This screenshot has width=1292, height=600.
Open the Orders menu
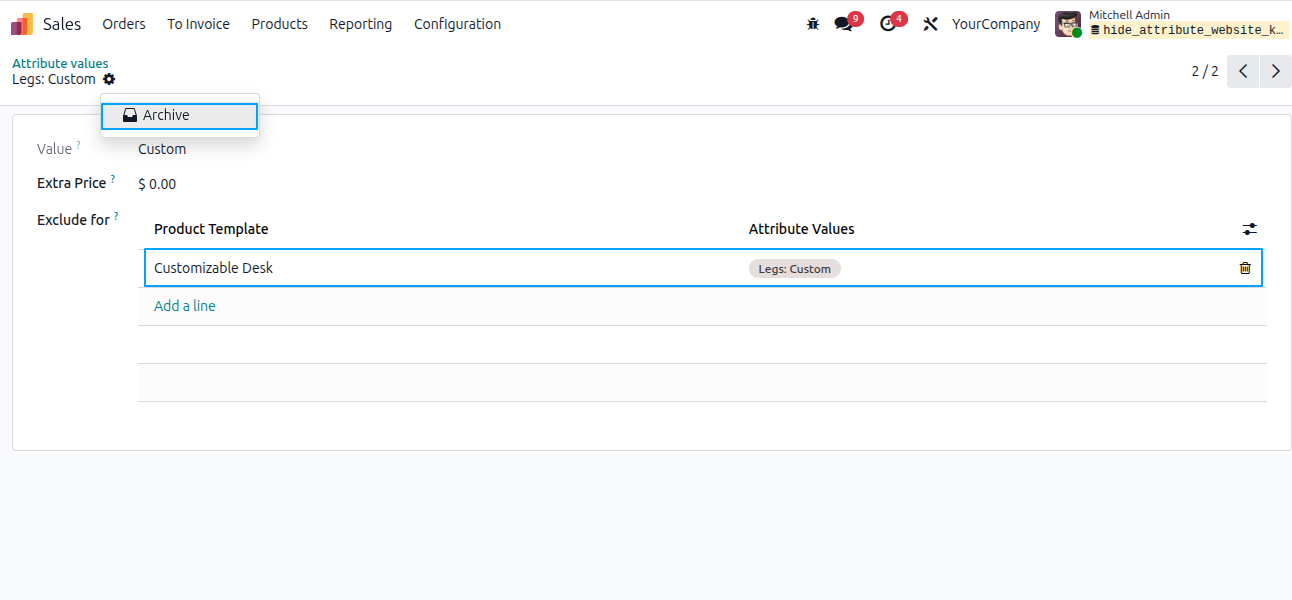(124, 24)
